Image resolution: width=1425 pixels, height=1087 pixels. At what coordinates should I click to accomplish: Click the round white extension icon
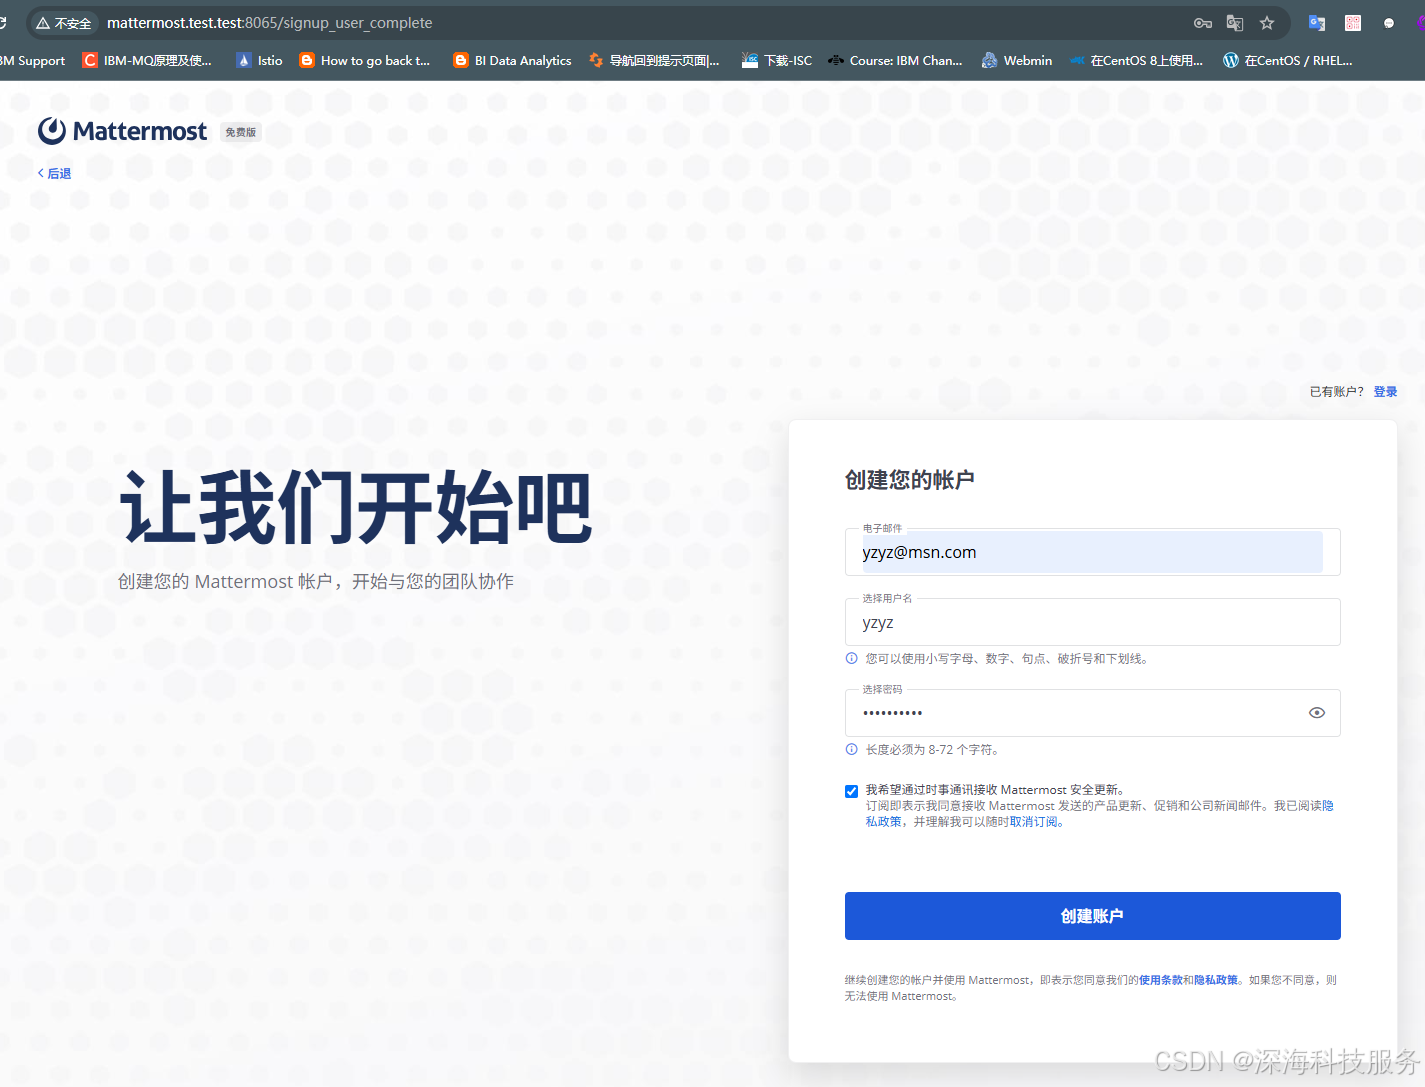(x=1389, y=23)
